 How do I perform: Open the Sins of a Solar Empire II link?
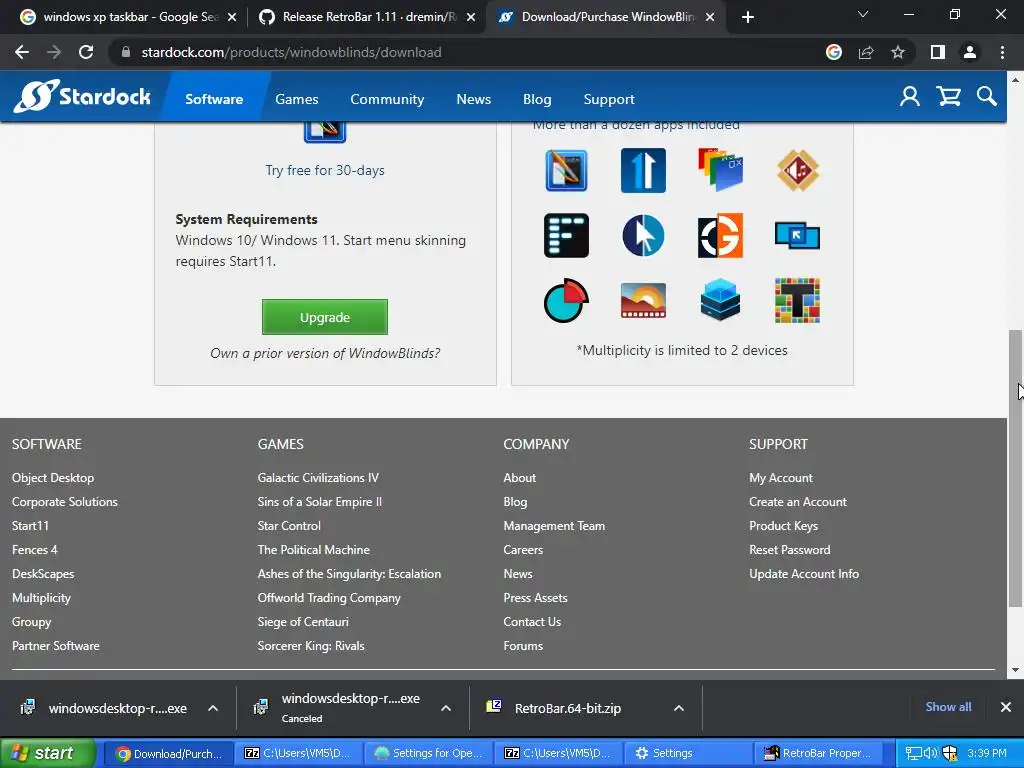coord(319,502)
